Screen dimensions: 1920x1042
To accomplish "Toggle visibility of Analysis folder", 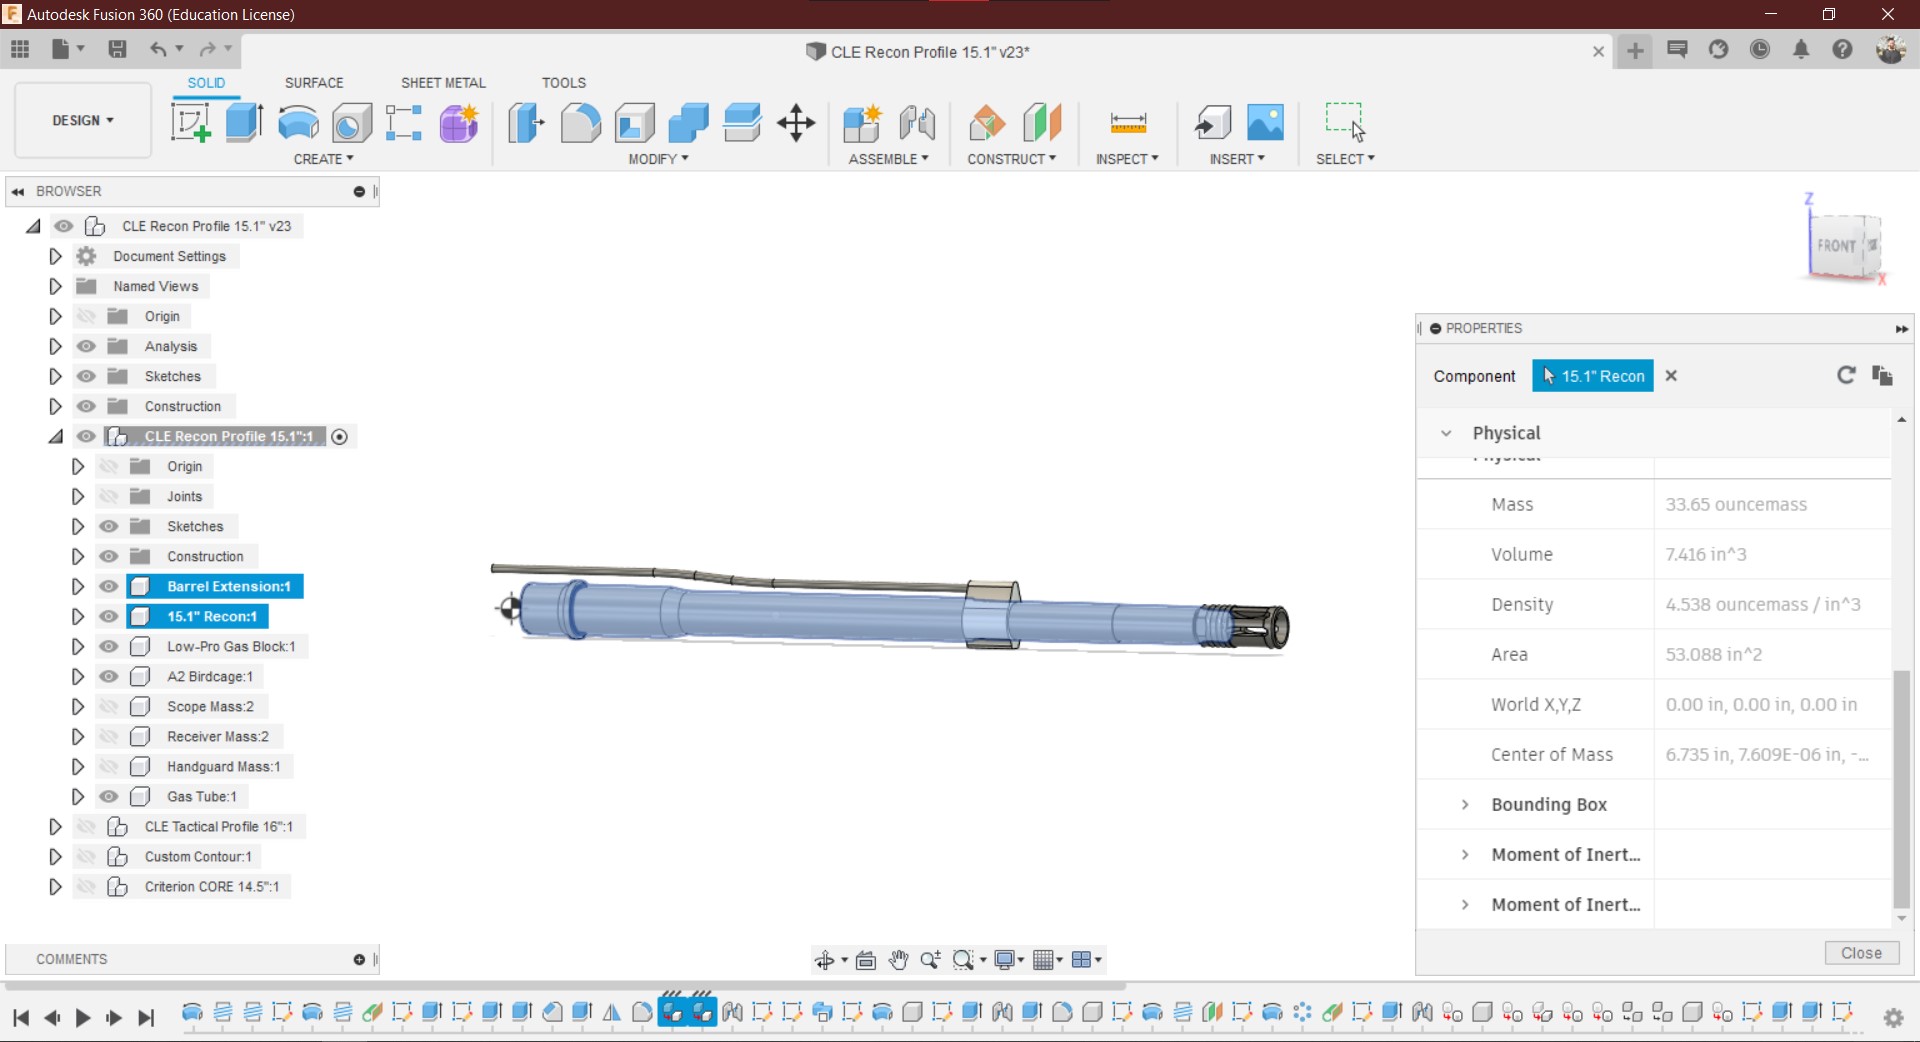I will pyautogui.click(x=87, y=346).
